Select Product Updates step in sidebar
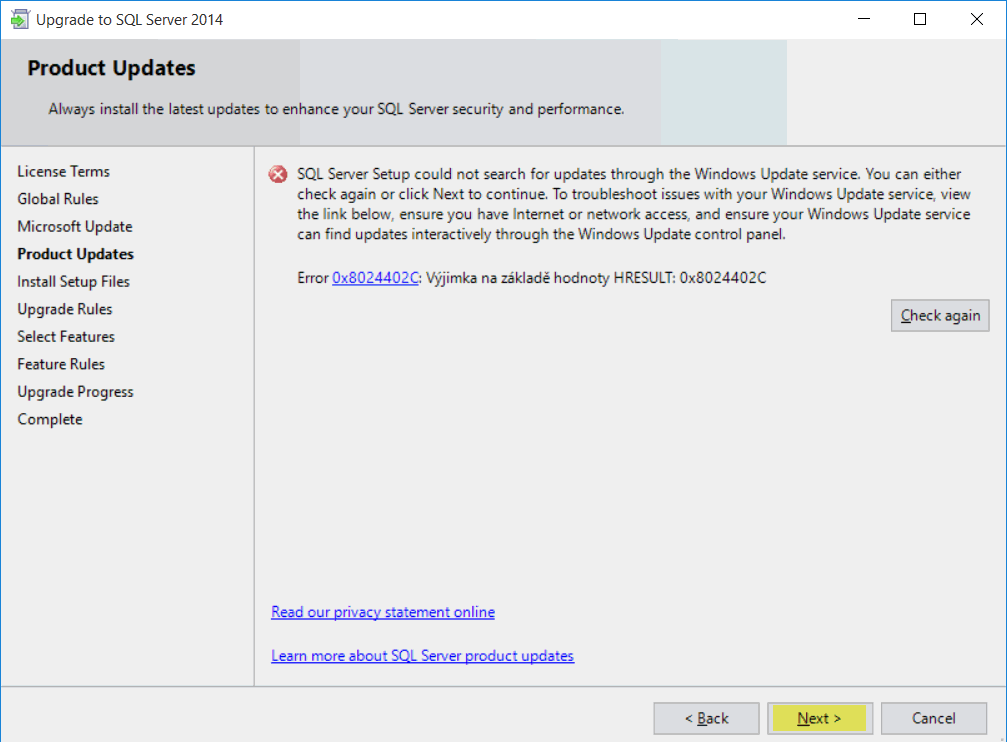Image resolution: width=1007 pixels, height=742 pixels. [75, 254]
